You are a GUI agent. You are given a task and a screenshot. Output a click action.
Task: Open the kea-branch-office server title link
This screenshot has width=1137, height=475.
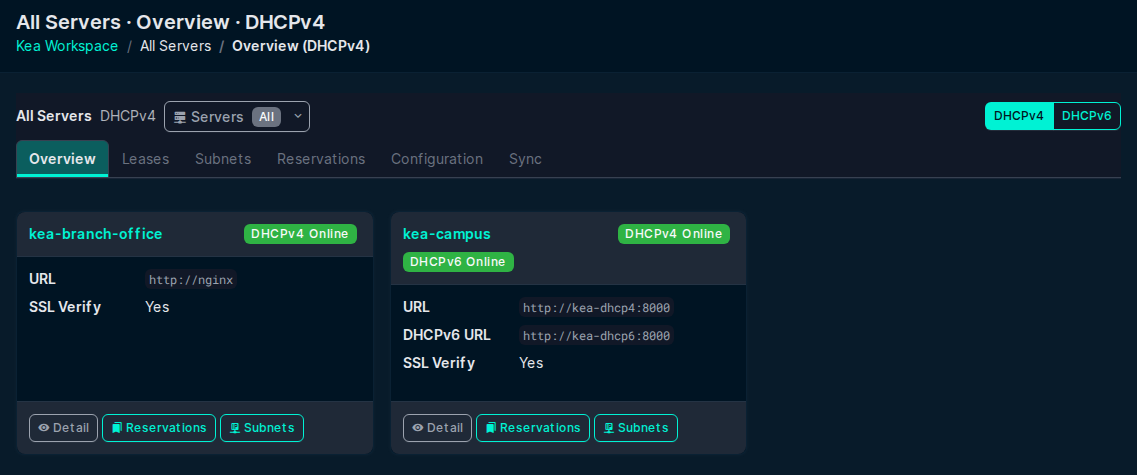point(96,234)
